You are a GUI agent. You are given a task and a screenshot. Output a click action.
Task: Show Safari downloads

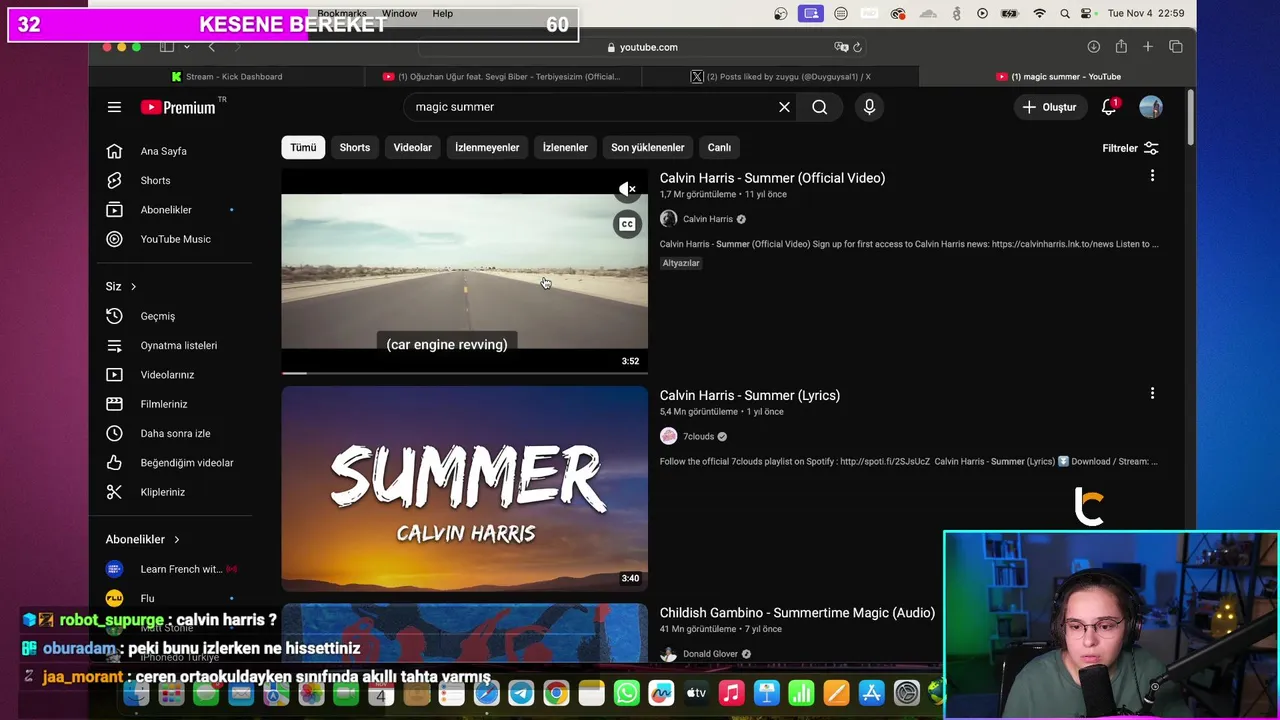click(x=1094, y=47)
